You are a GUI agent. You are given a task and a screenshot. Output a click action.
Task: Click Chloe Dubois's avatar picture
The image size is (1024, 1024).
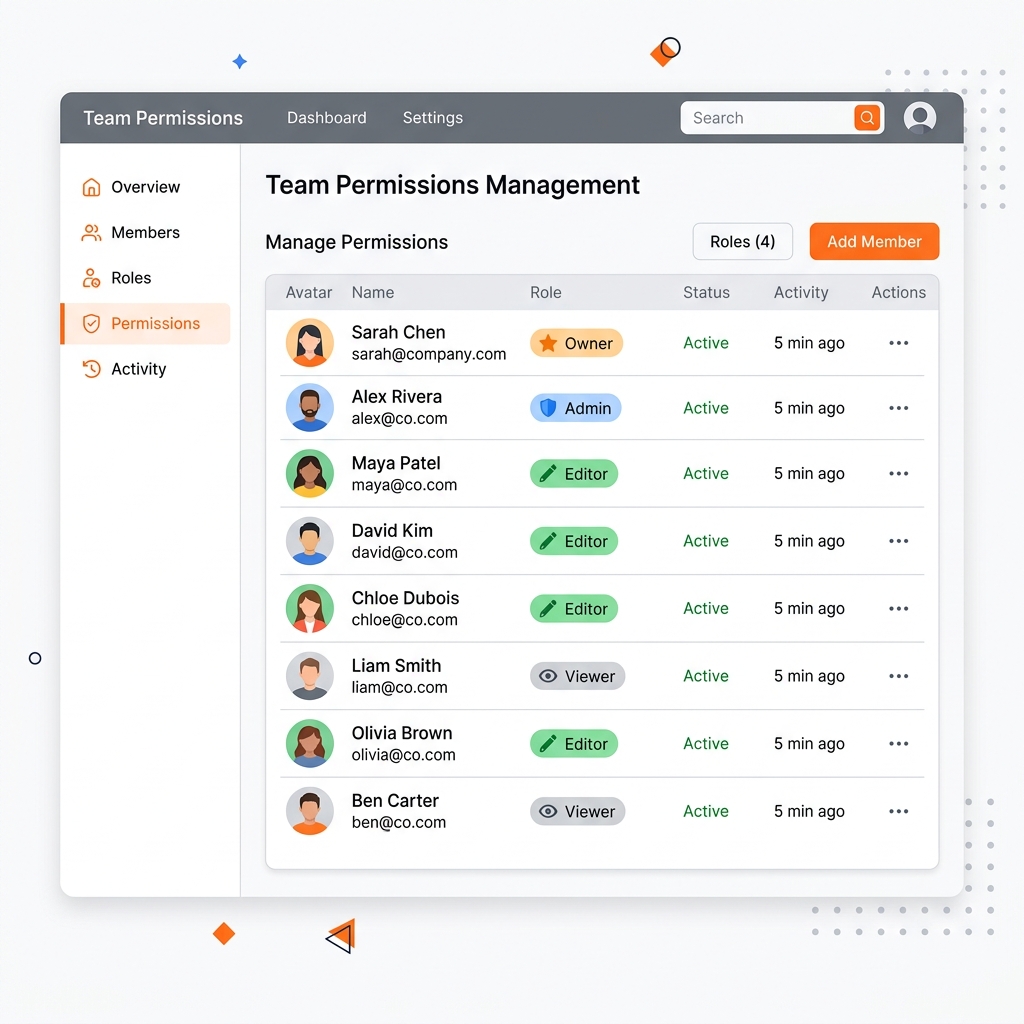coord(310,609)
